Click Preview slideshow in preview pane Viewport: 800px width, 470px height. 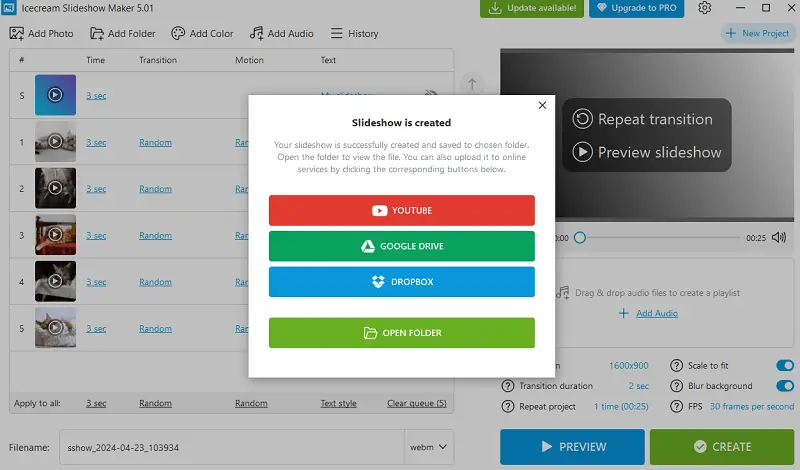tap(647, 152)
